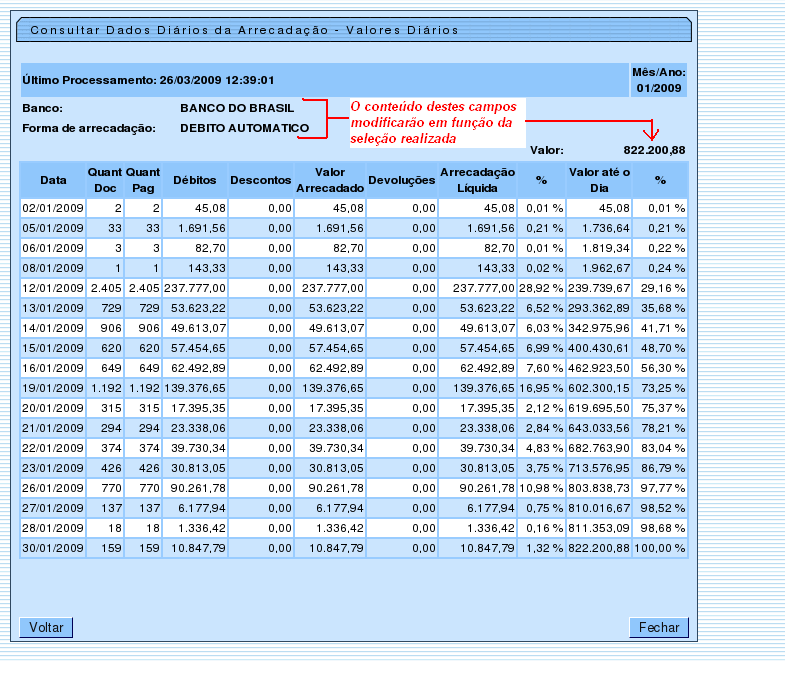Image resolution: width=797 pixels, height=678 pixels.
Task: Select the Valor Arrecadado column header
Action: [x=329, y=180]
